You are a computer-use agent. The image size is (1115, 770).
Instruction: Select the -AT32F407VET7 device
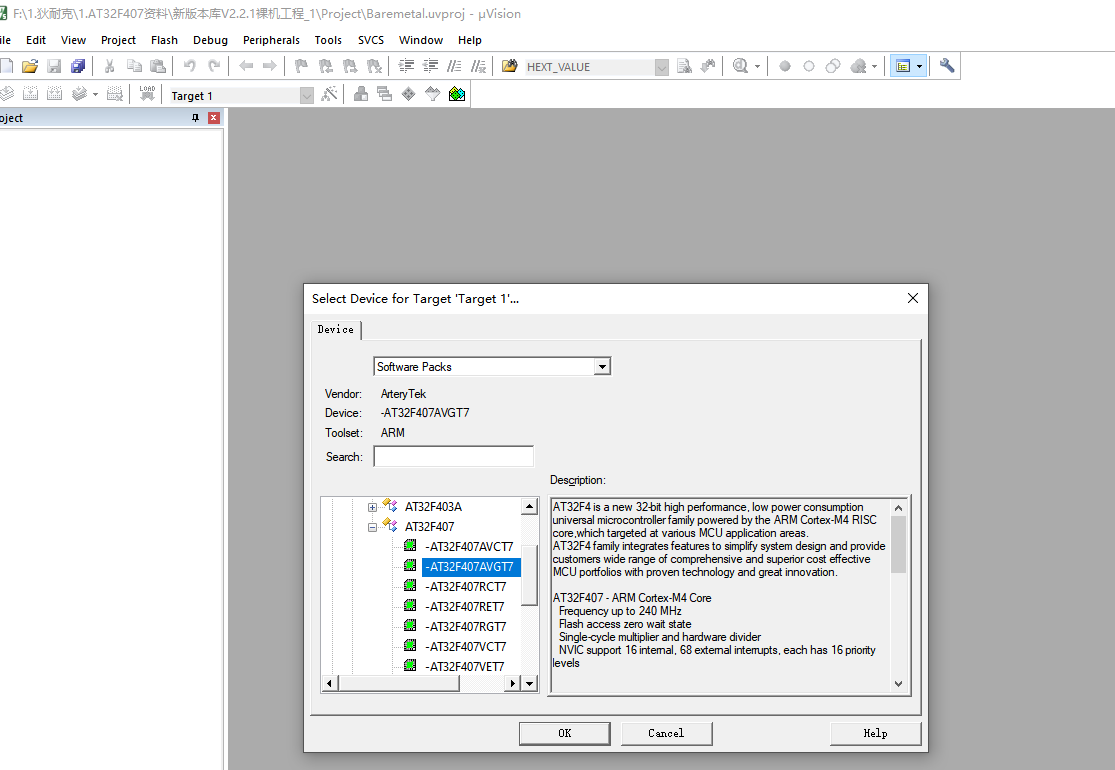tap(464, 666)
